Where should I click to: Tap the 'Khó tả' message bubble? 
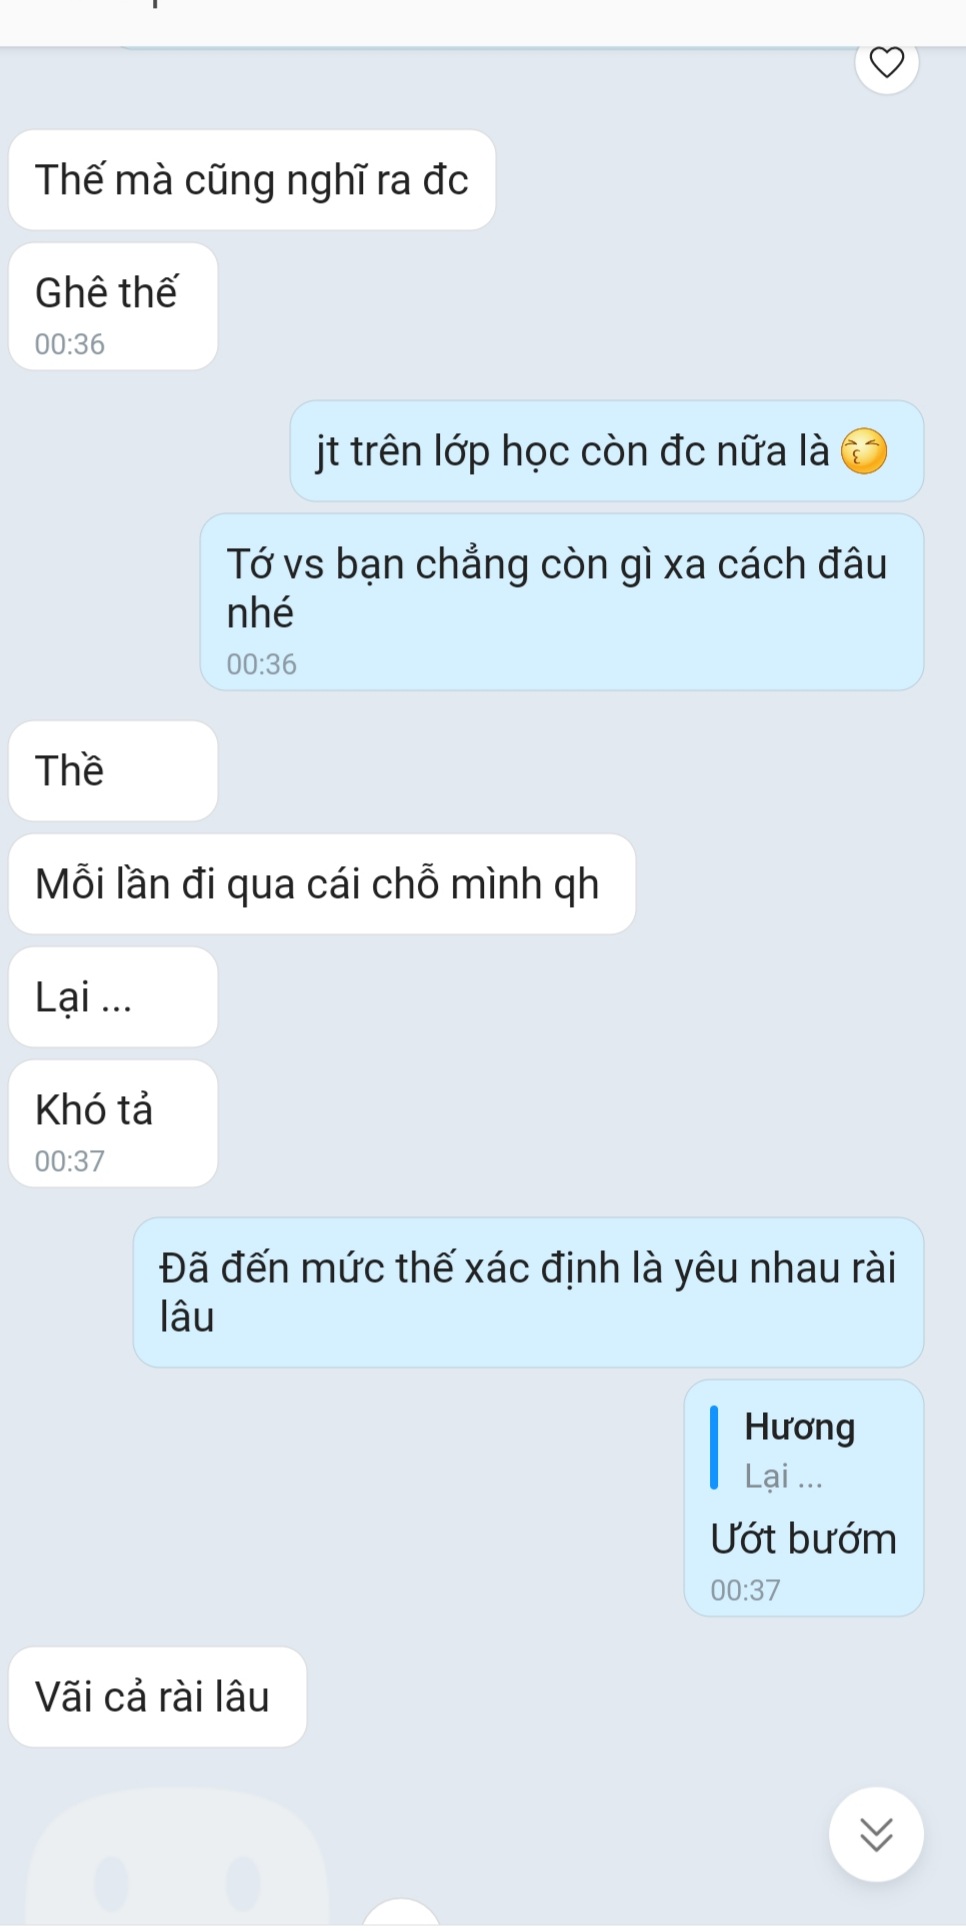point(113,1124)
